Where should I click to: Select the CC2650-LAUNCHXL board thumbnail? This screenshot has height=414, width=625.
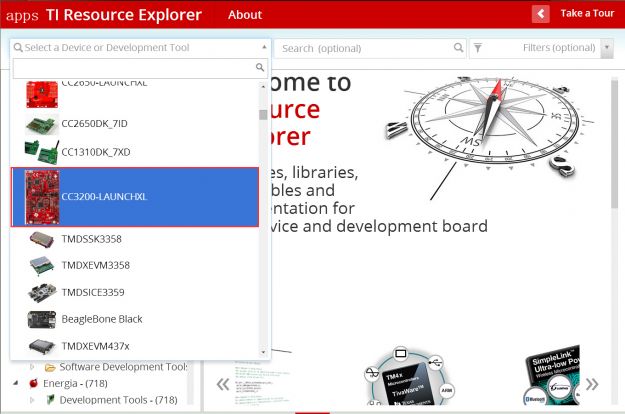tap(42, 94)
